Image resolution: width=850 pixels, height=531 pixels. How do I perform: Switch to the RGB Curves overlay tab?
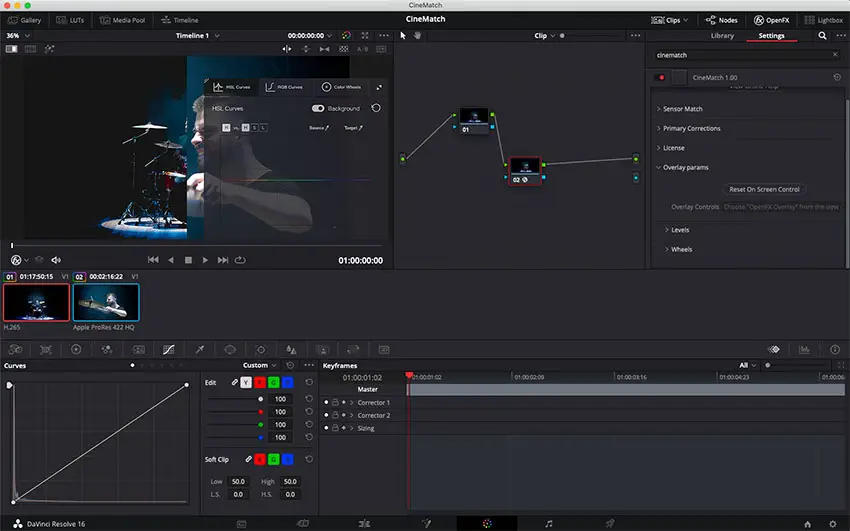284,87
